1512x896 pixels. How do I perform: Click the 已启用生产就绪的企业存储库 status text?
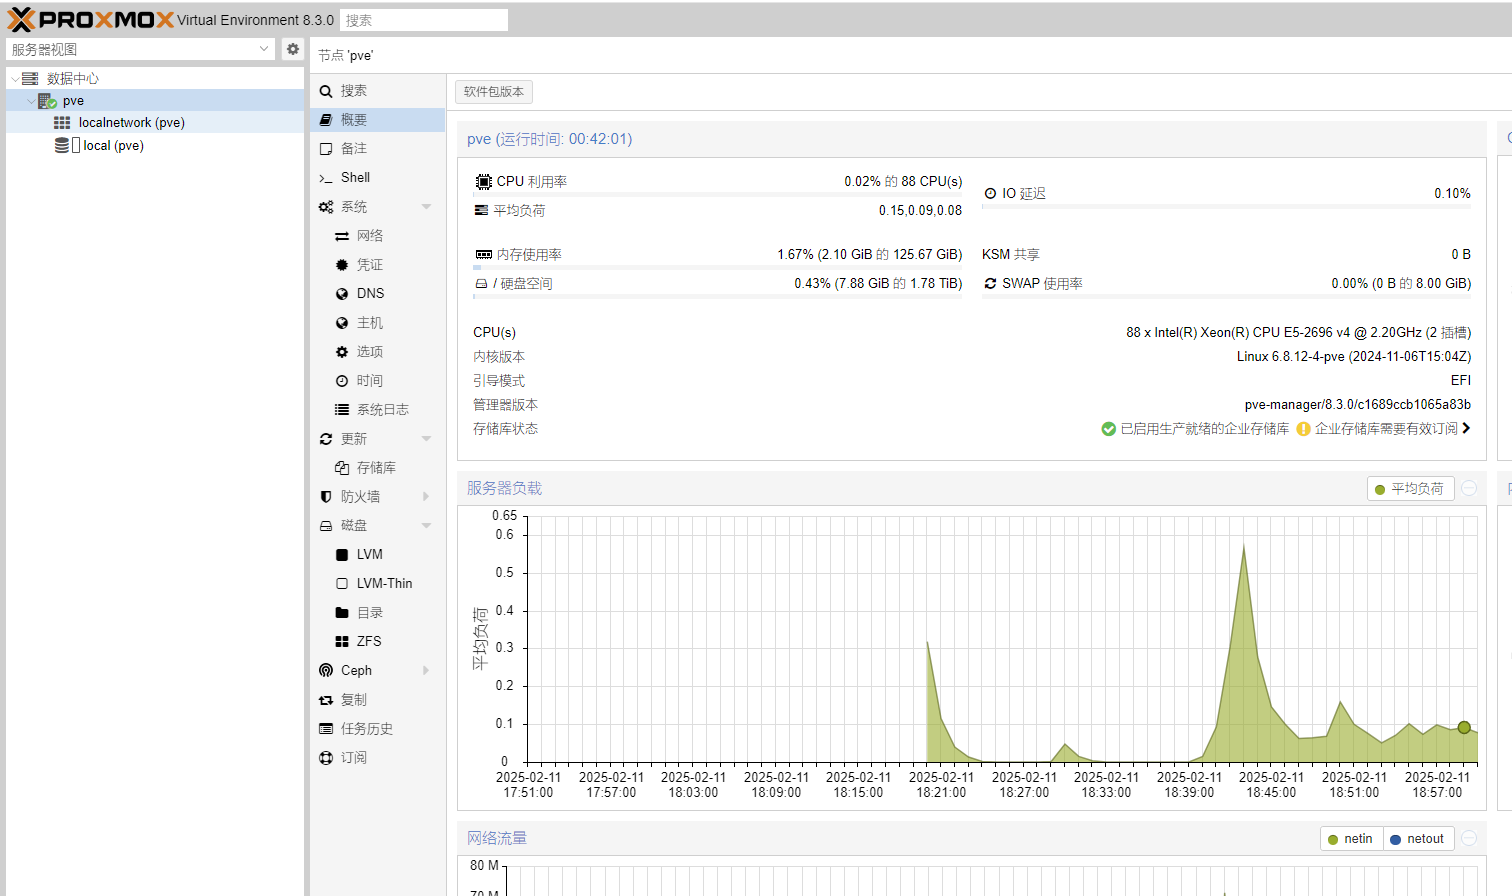click(x=1204, y=429)
